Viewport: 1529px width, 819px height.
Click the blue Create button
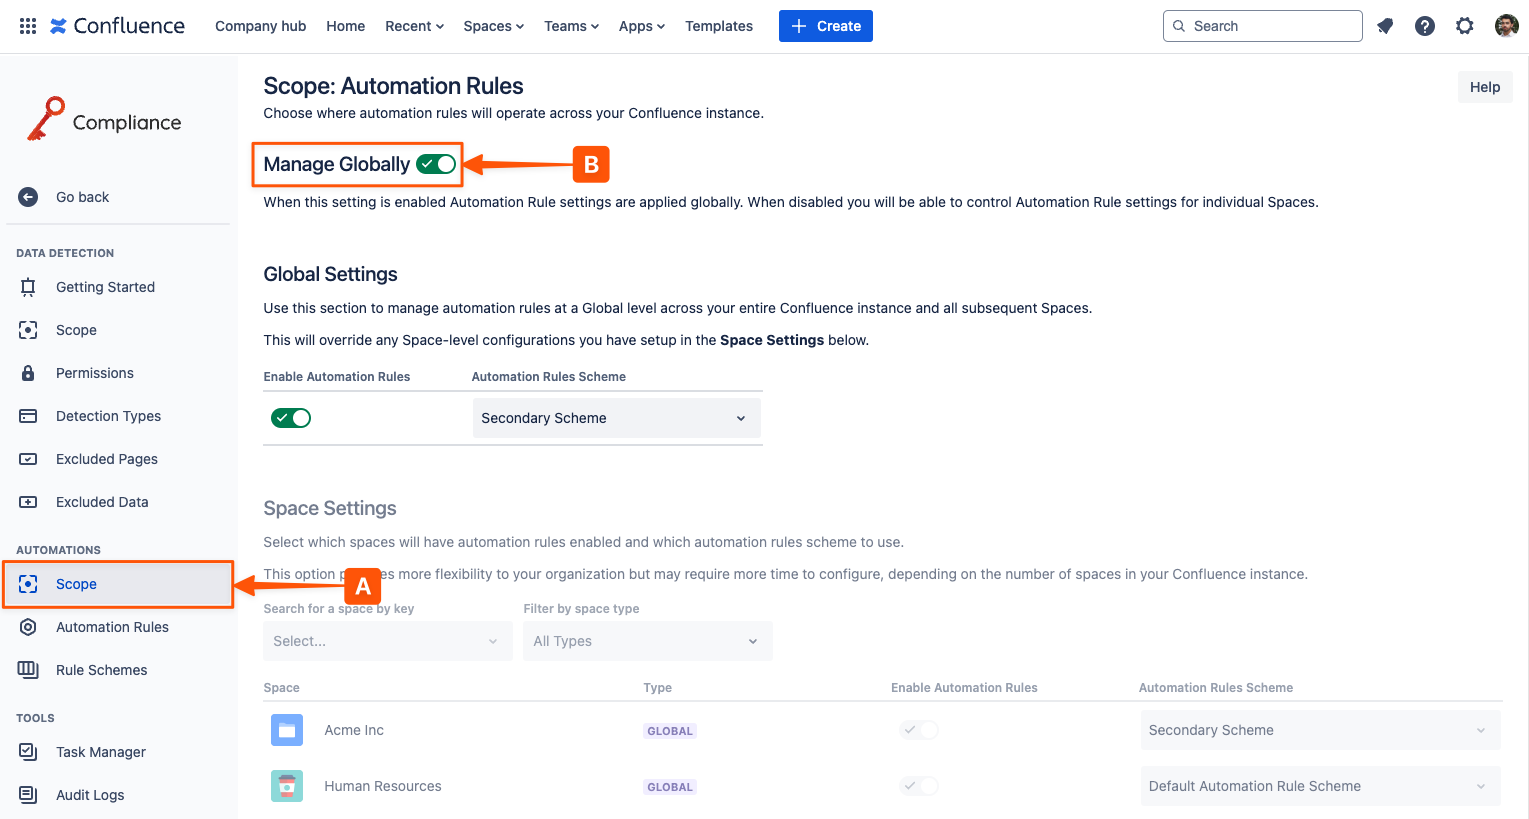pos(826,26)
